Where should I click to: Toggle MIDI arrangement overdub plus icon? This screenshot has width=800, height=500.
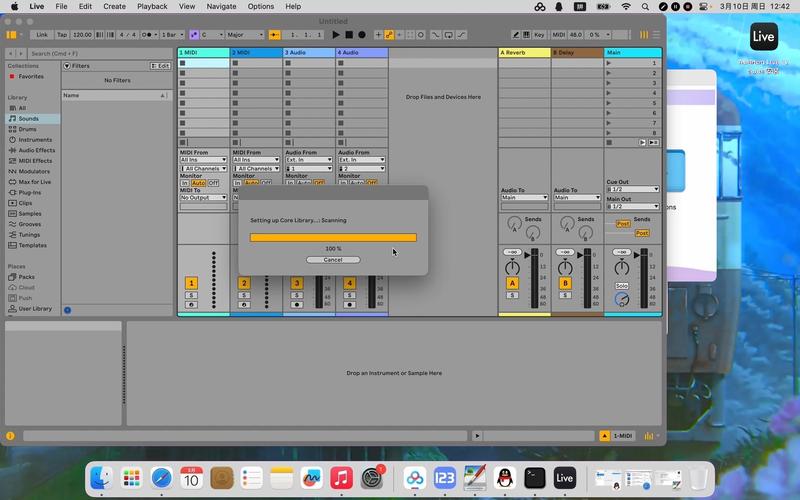378,35
